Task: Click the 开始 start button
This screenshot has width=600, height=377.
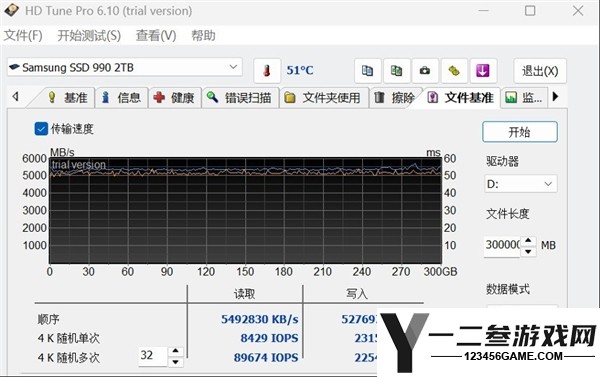Action: [520, 132]
